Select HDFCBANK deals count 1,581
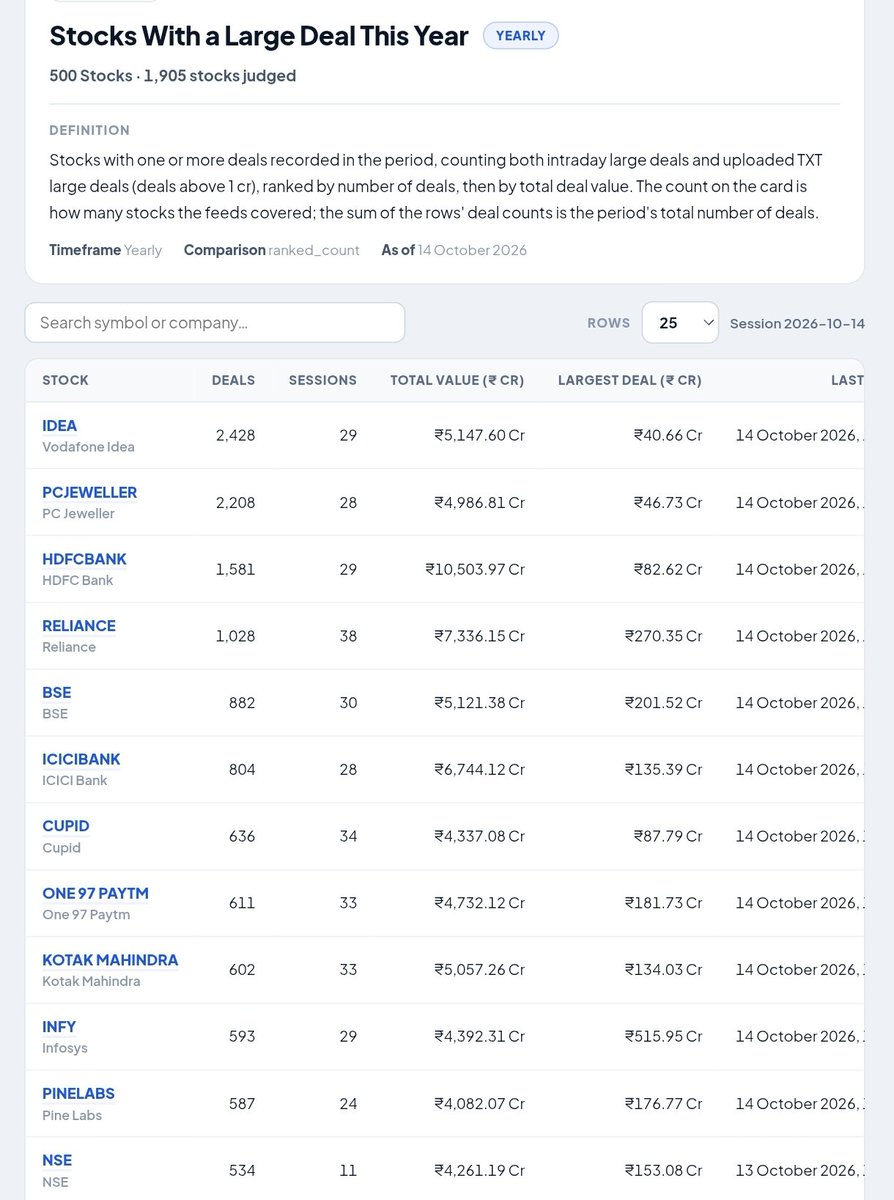 tap(236, 570)
